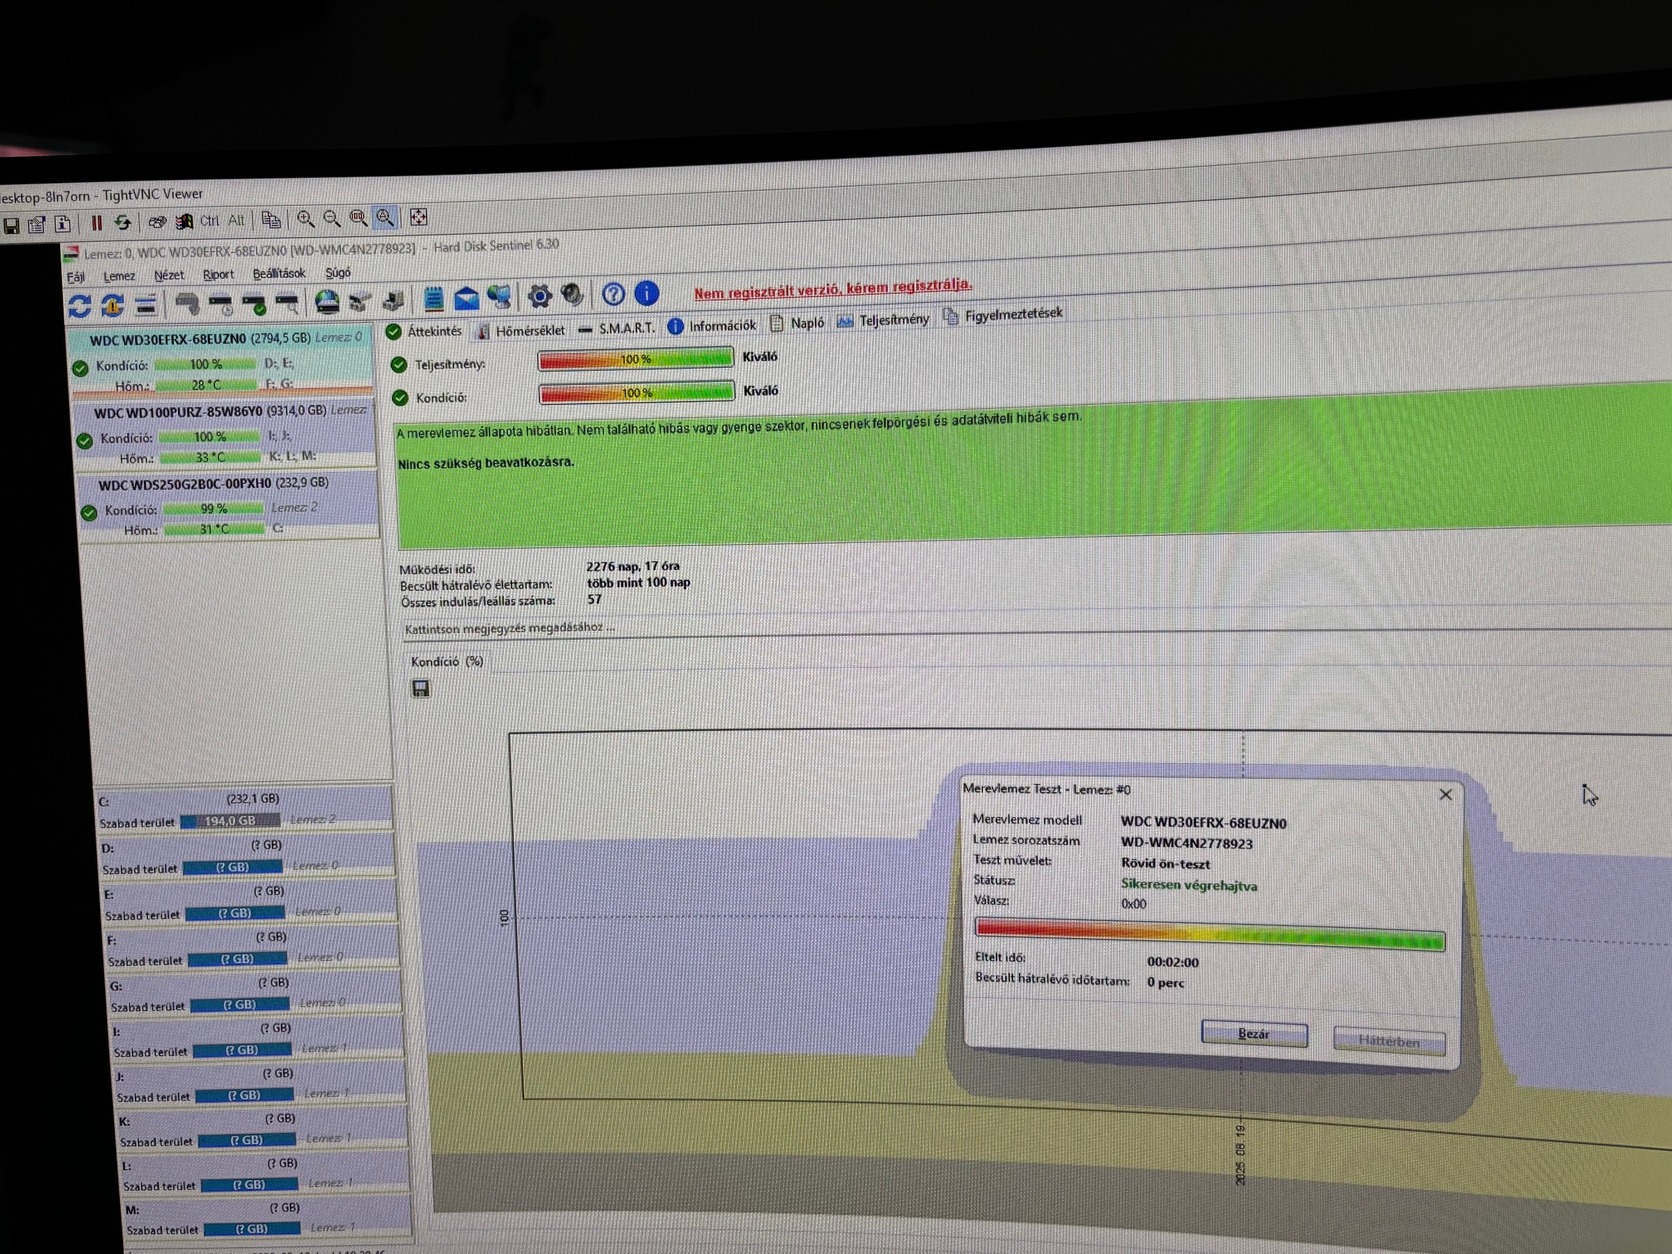Click the 'Nem regisztrált verzió' registration link
Image resolution: width=1672 pixels, height=1254 pixels.
(833, 288)
